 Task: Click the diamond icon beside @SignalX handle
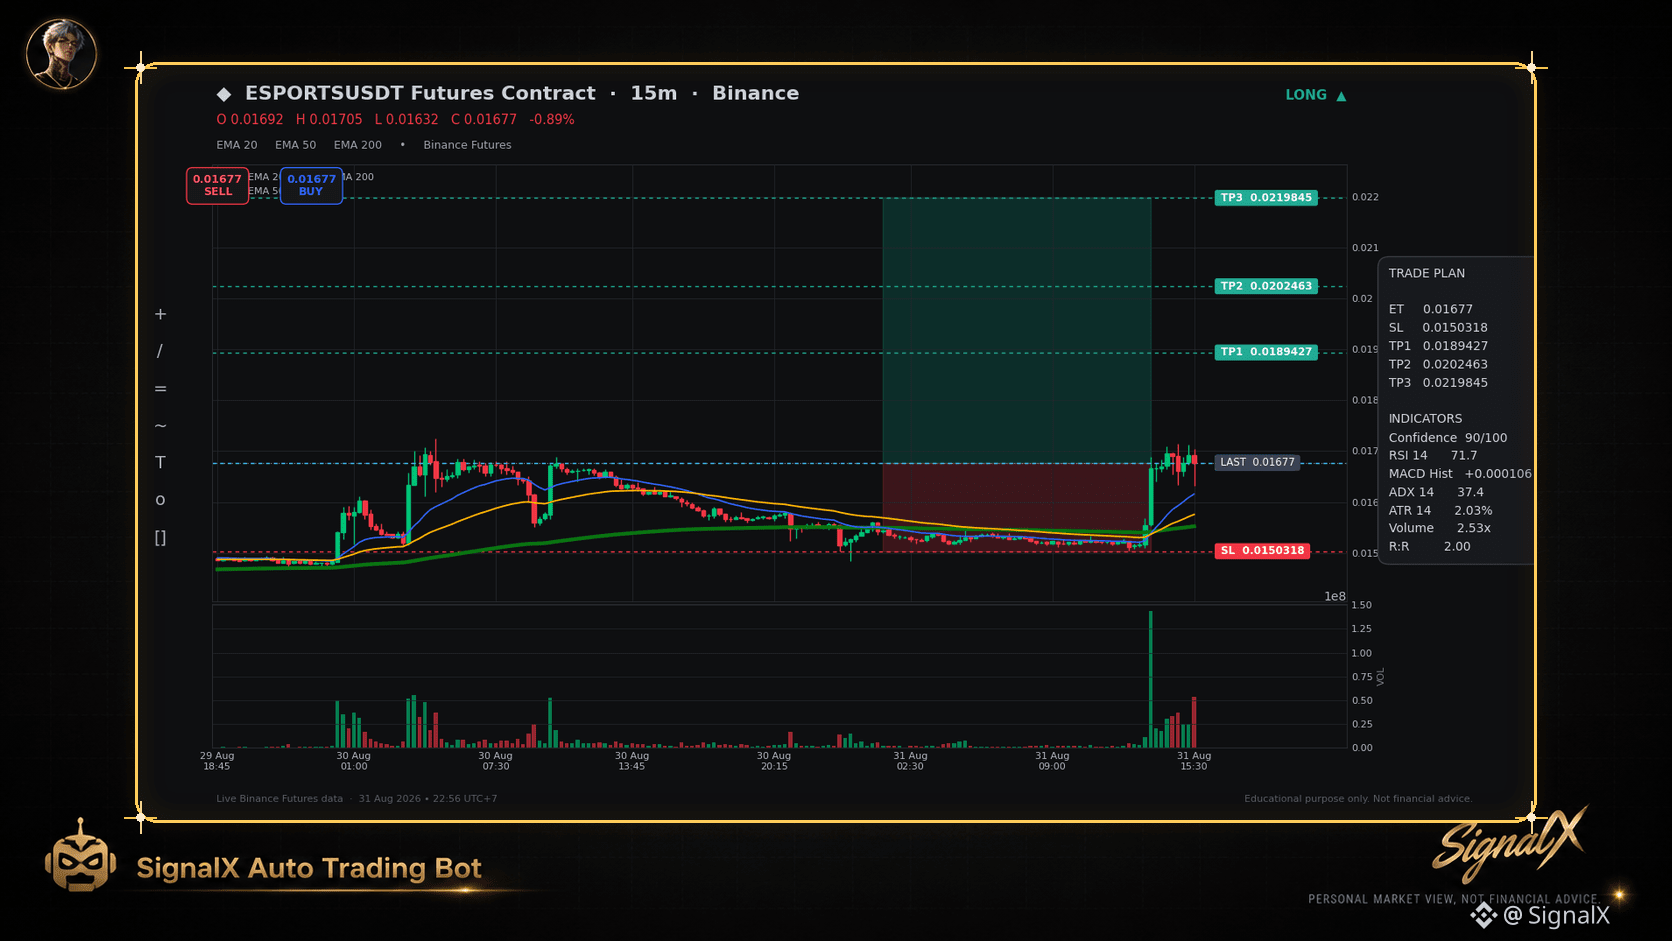[1484, 916]
